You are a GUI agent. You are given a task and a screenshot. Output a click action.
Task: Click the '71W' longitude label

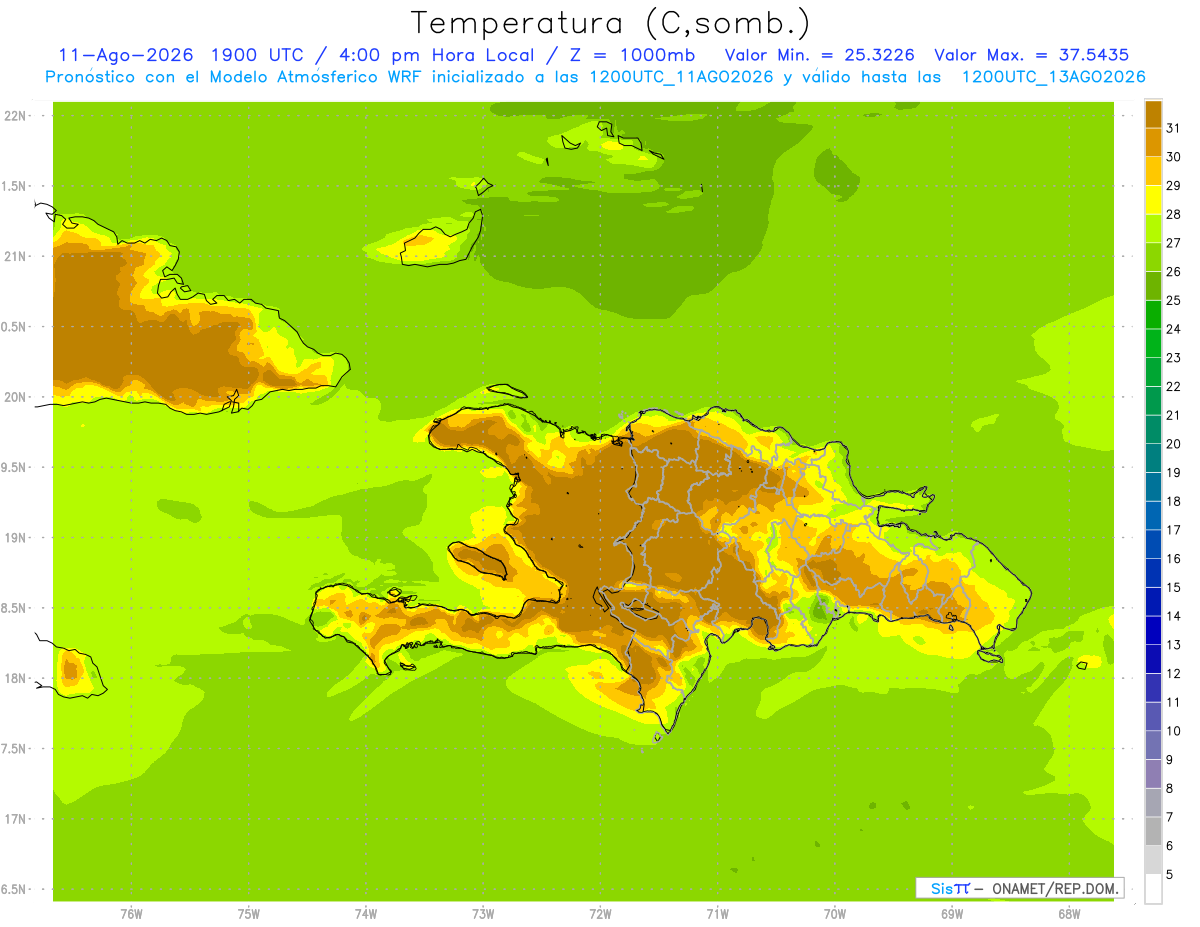pos(717,914)
